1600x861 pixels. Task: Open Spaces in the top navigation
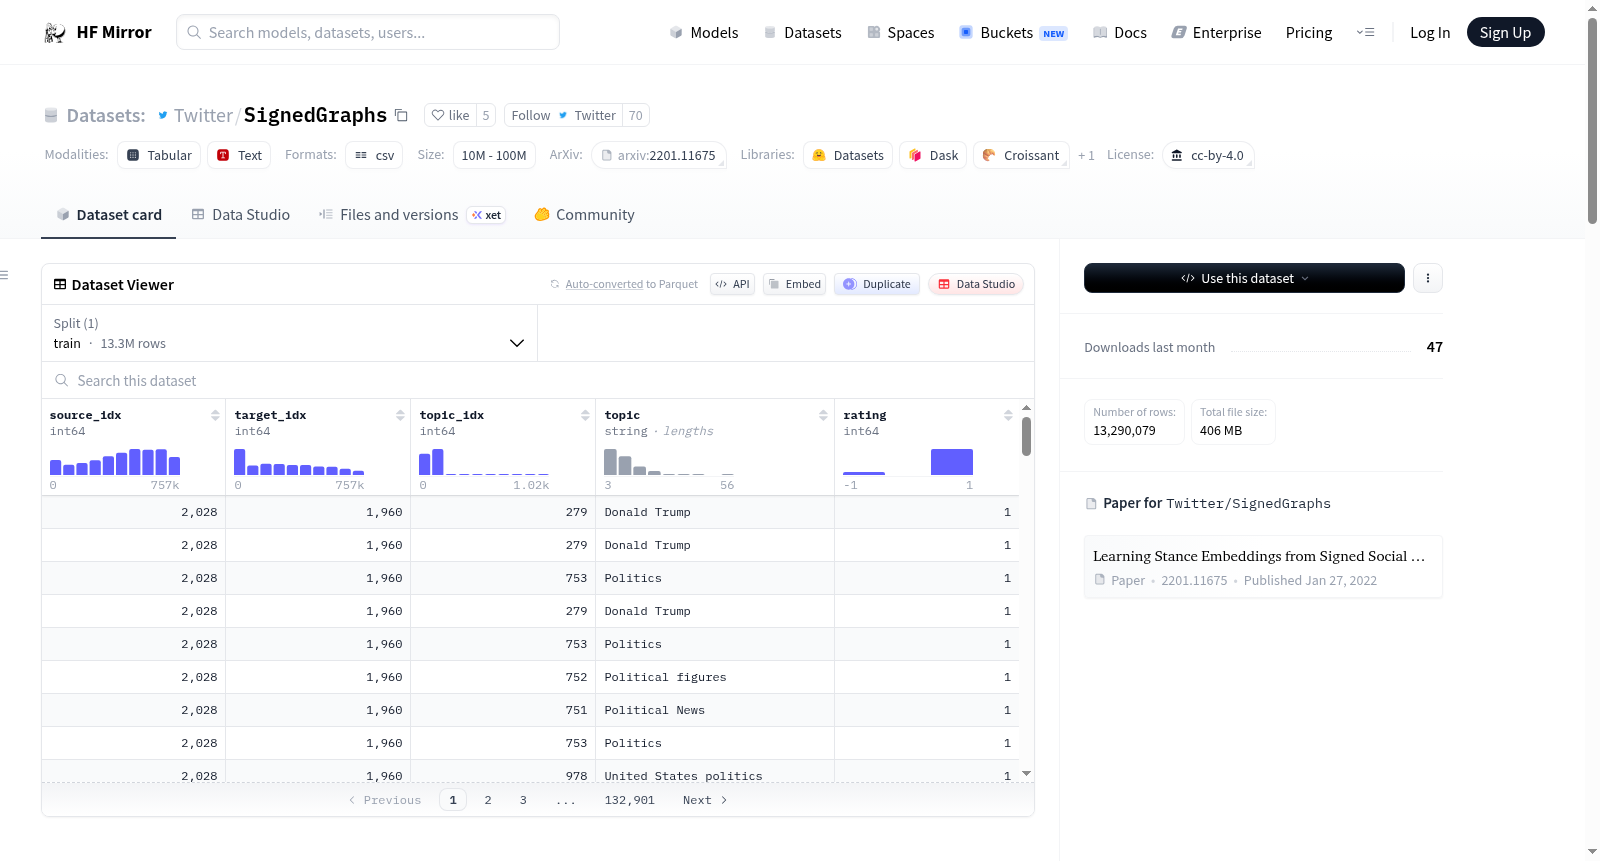(x=900, y=32)
